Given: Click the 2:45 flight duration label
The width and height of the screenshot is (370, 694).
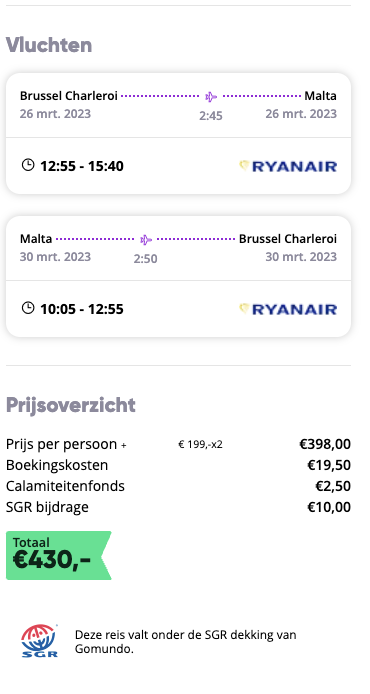Looking at the screenshot, I should 211,116.
